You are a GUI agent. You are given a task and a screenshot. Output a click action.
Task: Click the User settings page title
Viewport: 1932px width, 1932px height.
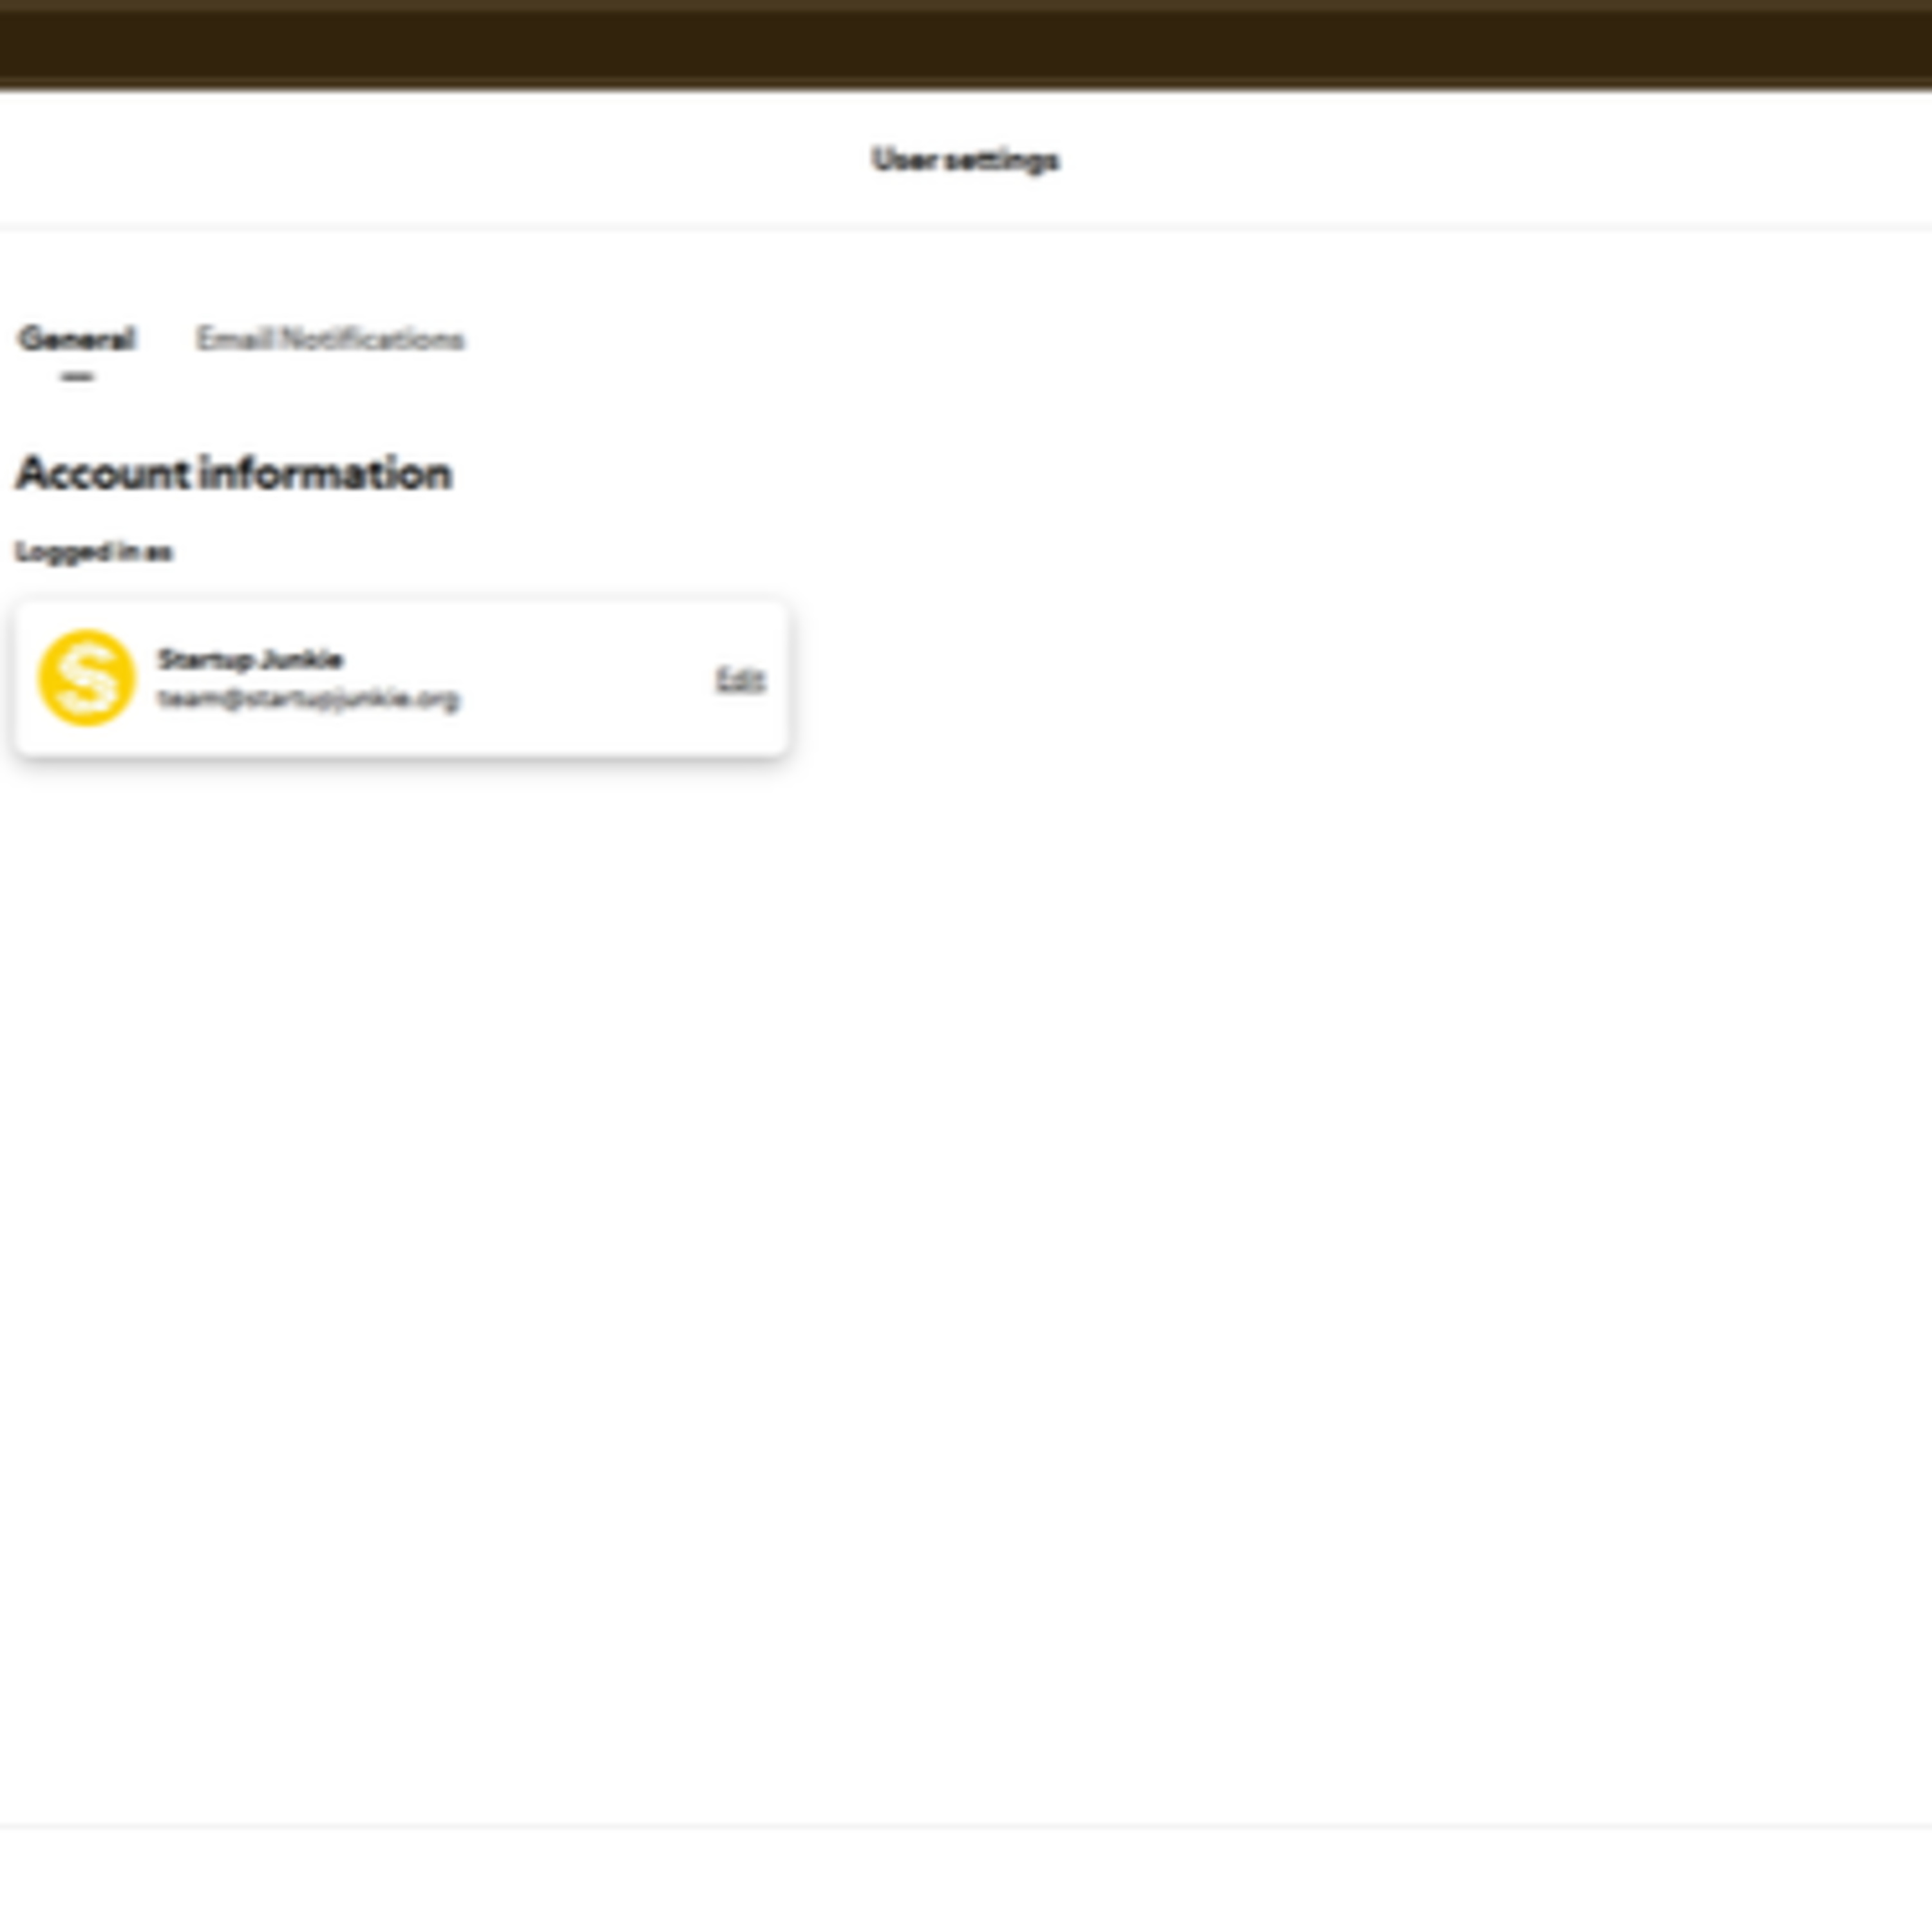[x=965, y=160]
